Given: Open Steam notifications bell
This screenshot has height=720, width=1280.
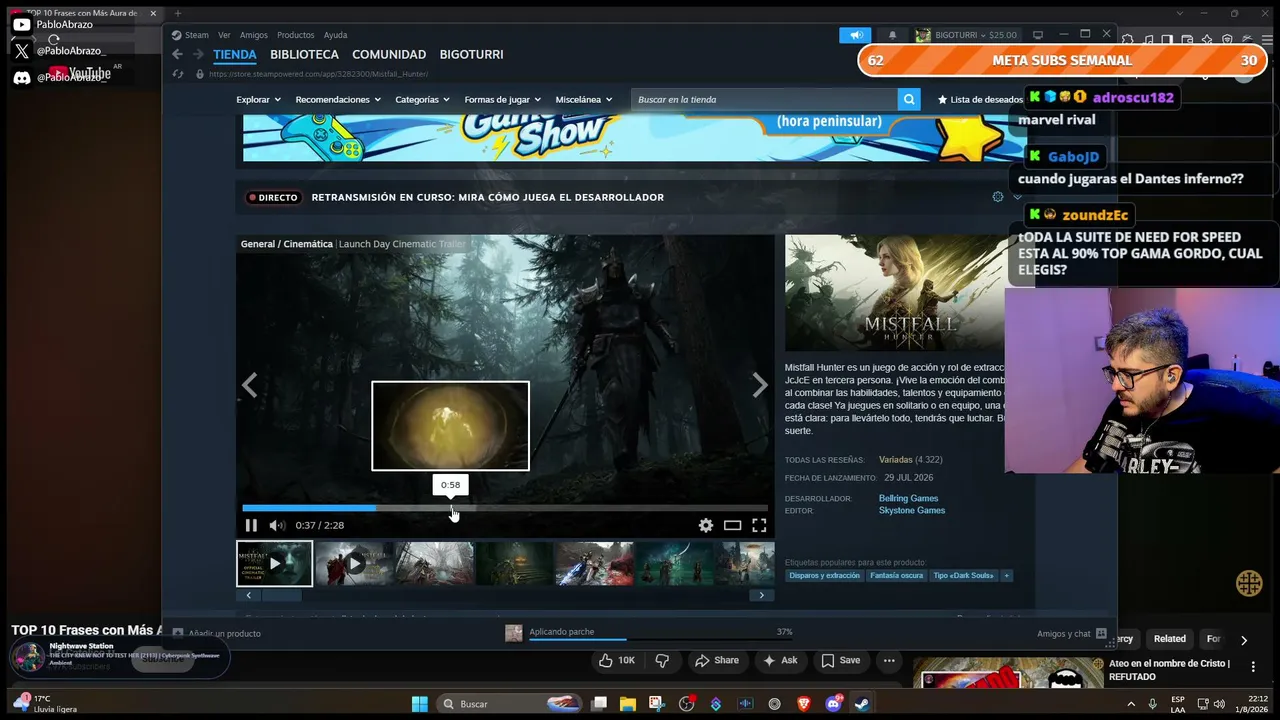Looking at the screenshot, I should pos(893,35).
